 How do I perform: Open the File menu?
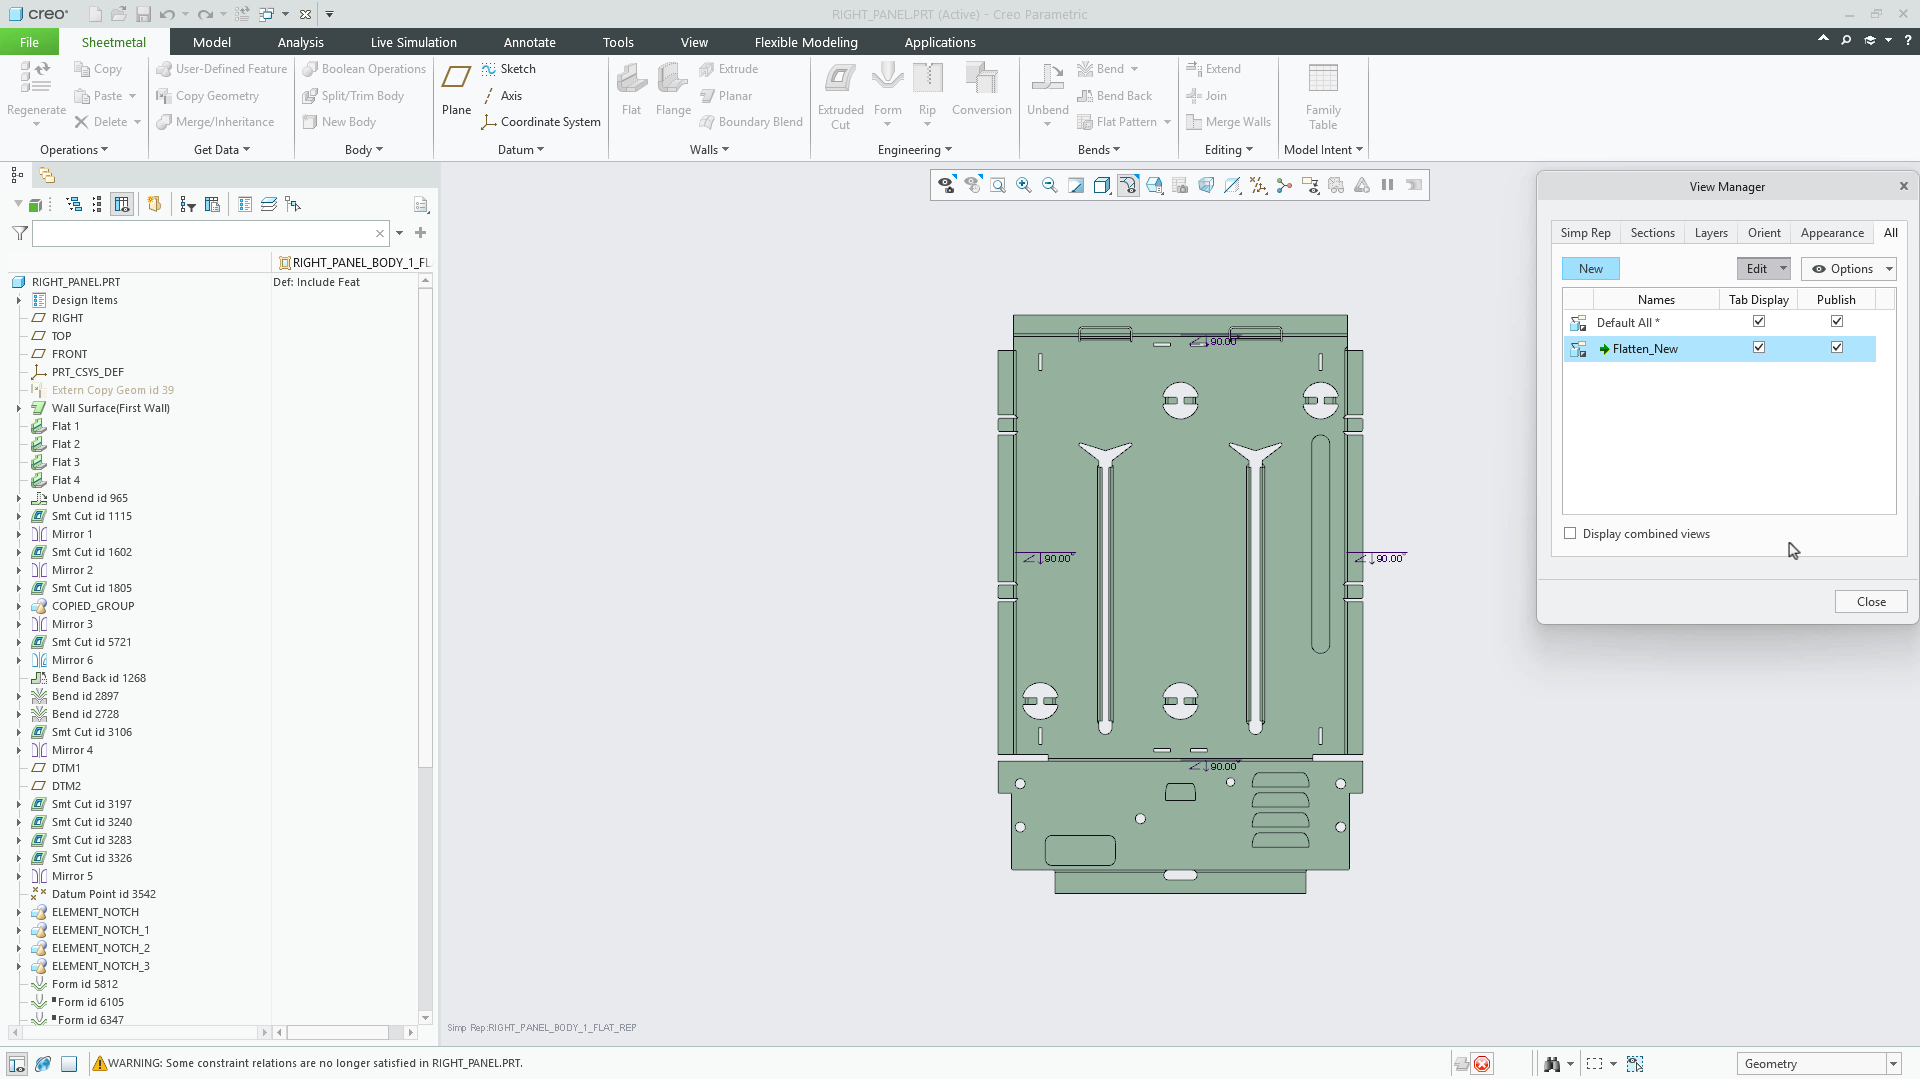pyautogui.click(x=29, y=42)
